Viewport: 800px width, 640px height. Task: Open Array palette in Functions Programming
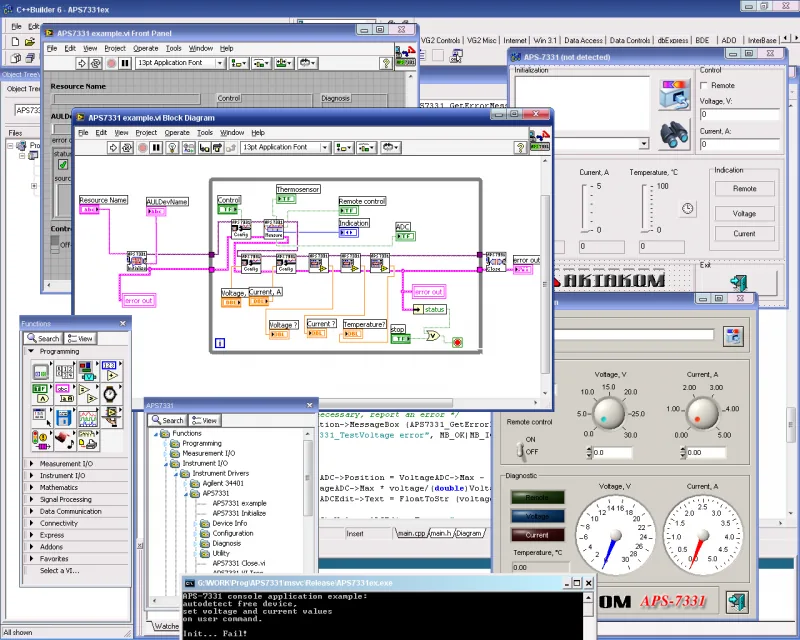[x=64, y=371]
